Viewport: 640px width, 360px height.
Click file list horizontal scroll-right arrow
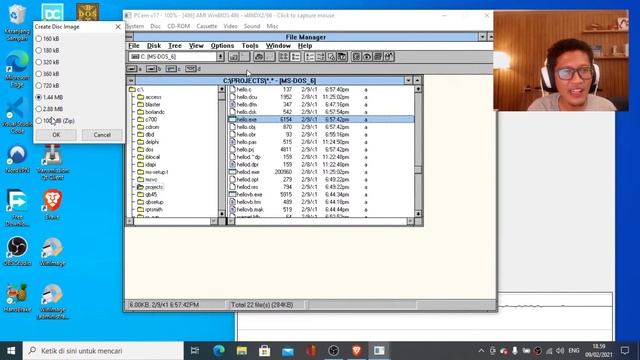coord(410,221)
